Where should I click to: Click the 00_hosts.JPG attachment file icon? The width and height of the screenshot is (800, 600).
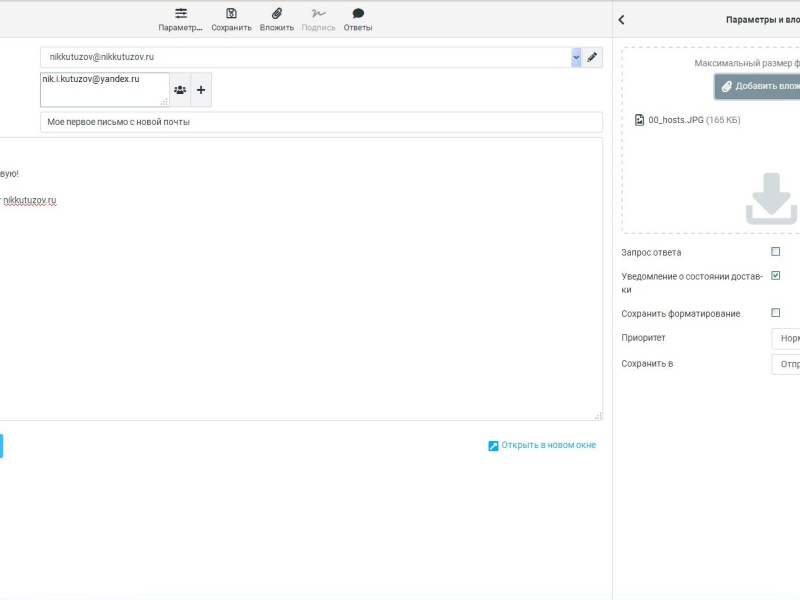click(x=639, y=120)
